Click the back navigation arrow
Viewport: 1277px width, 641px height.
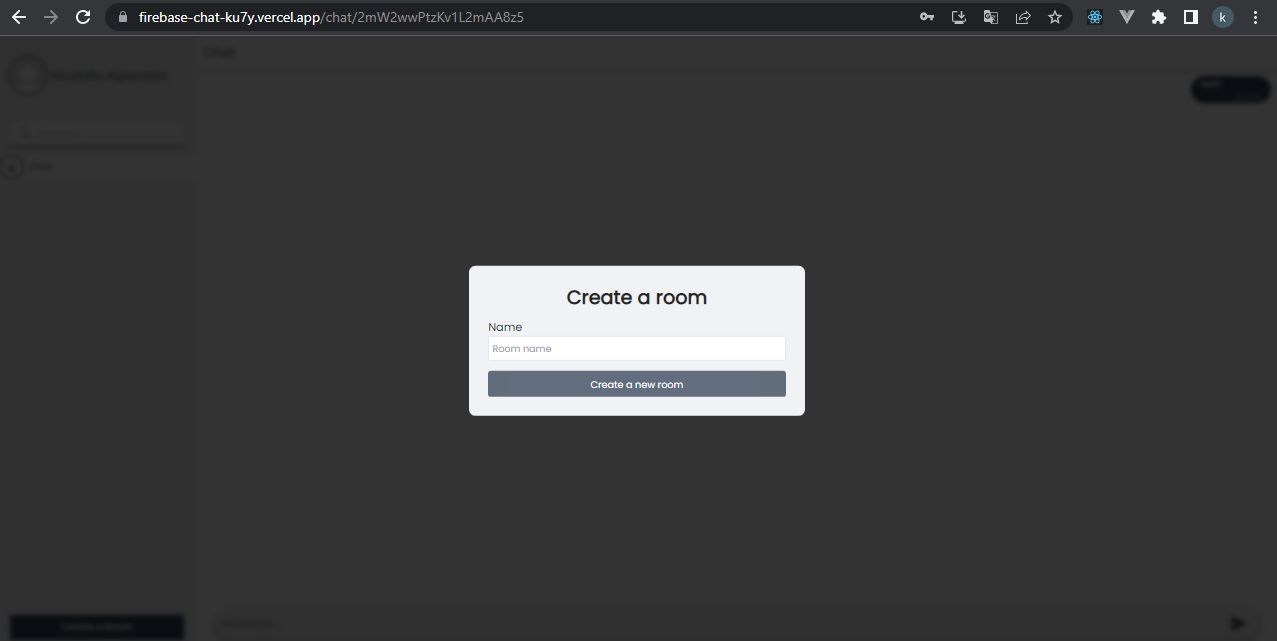[18, 17]
